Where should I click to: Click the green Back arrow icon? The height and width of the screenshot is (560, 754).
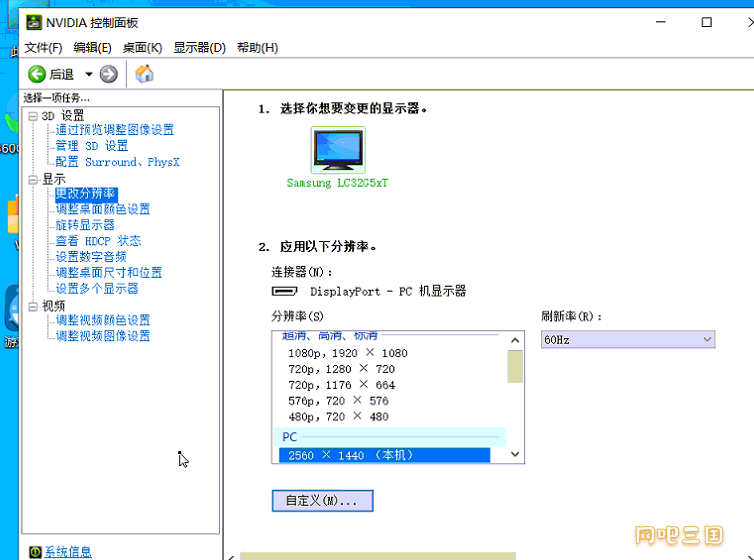click(x=37, y=74)
